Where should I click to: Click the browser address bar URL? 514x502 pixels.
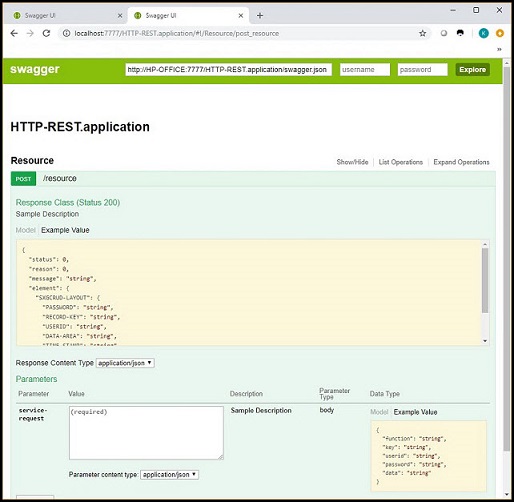pos(177,33)
